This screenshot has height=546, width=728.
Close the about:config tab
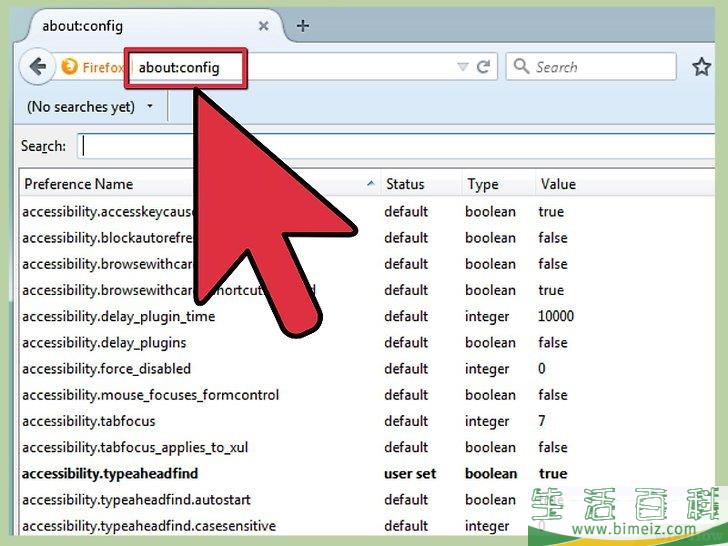click(x=263, y=26)
